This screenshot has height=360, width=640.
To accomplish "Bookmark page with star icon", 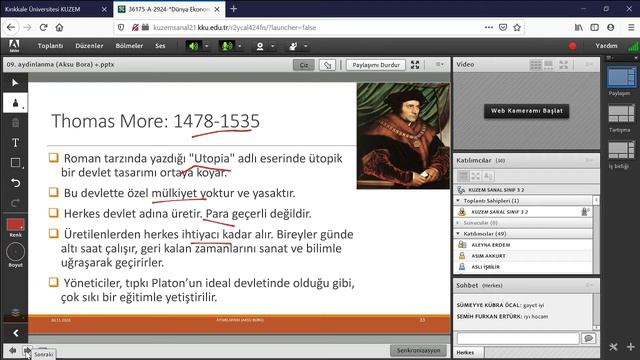I will coord(517,27).
